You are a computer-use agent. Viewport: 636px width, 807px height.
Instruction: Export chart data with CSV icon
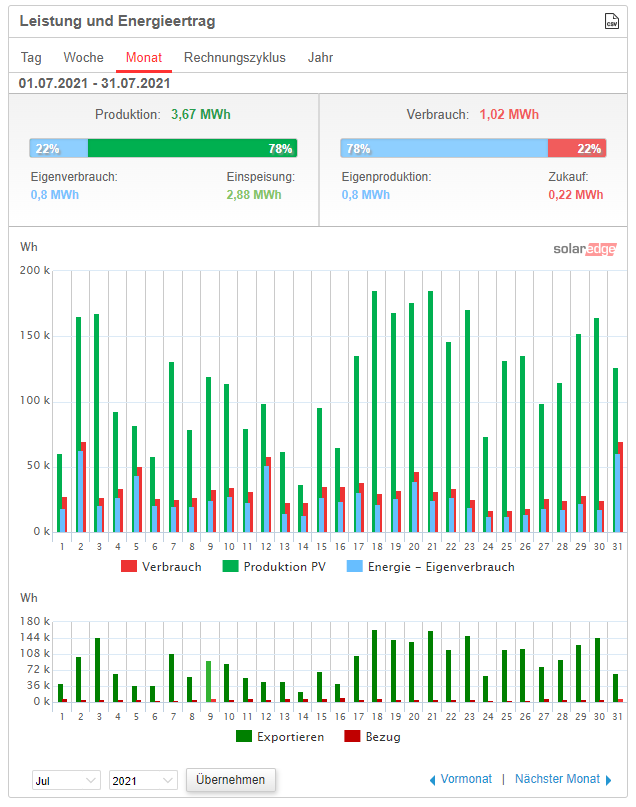click(611, 21)
